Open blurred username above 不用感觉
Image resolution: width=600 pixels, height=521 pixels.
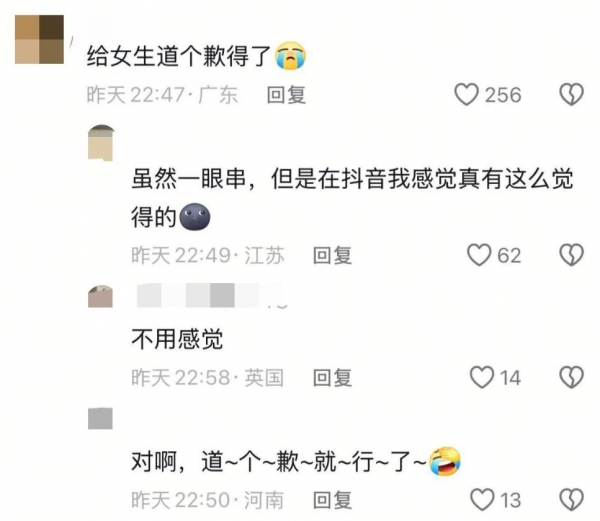(212, 295)
